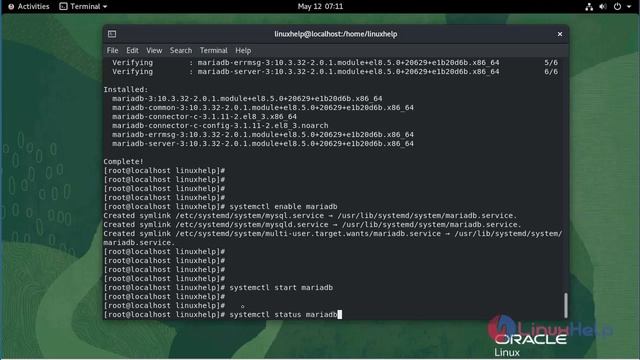Click the Created symlink mysql.service line
The height and width of the screenshot is (360, 640).
coord(310,216)
